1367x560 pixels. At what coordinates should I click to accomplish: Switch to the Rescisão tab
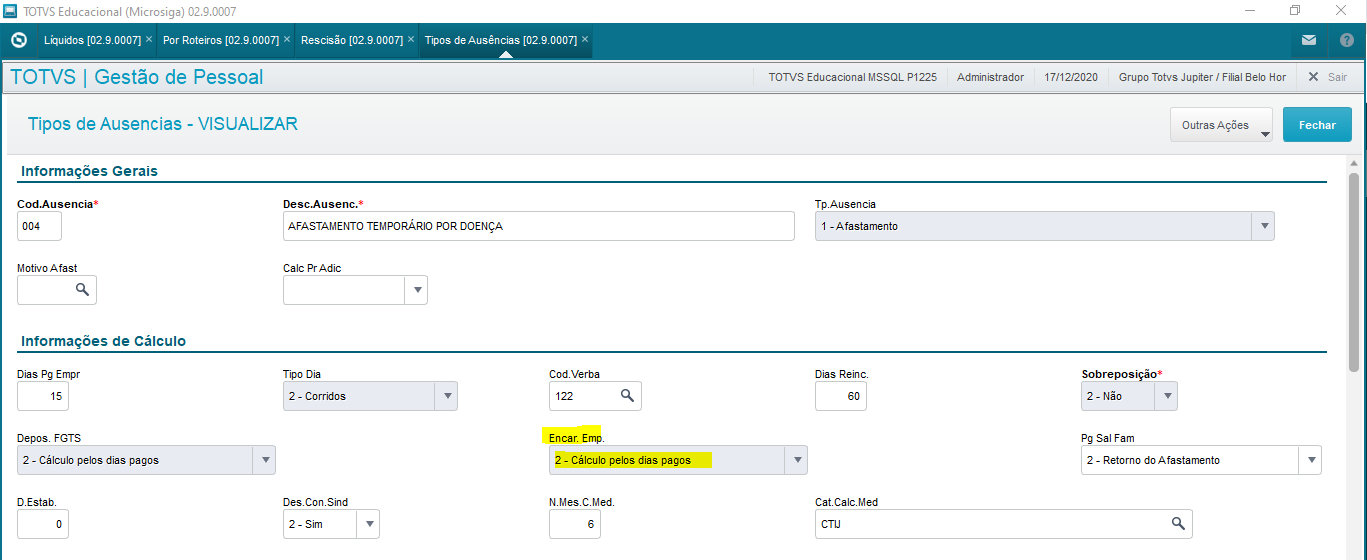(x=351, y=40)
